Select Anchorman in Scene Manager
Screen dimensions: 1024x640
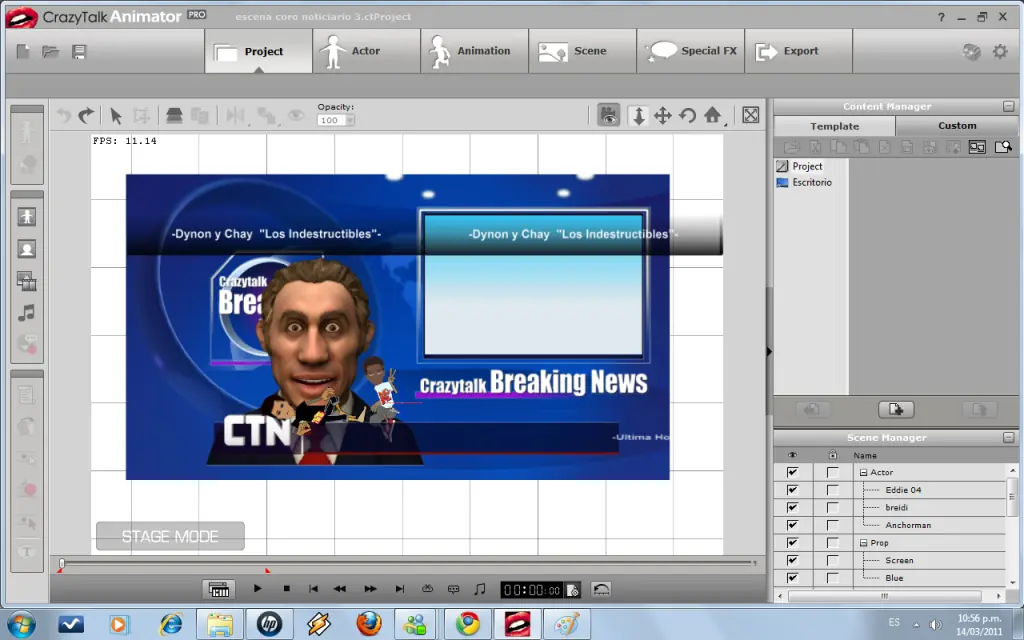[908, 525]
